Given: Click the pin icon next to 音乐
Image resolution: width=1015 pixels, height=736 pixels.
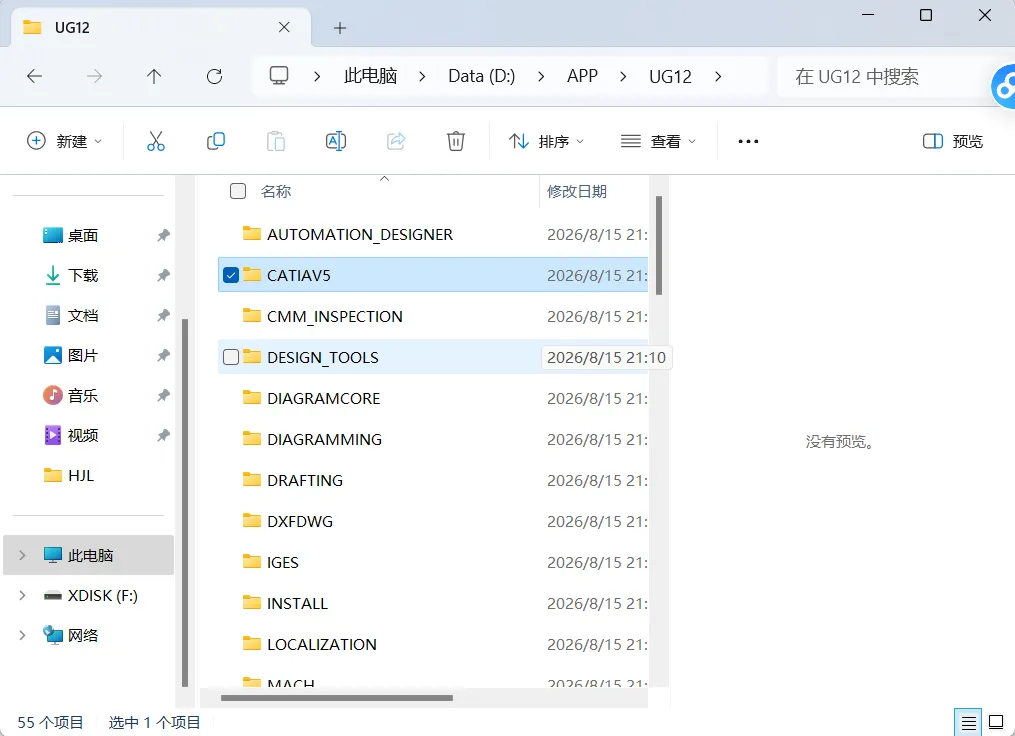Looking at the screenshot, I should tap(163, 396).
